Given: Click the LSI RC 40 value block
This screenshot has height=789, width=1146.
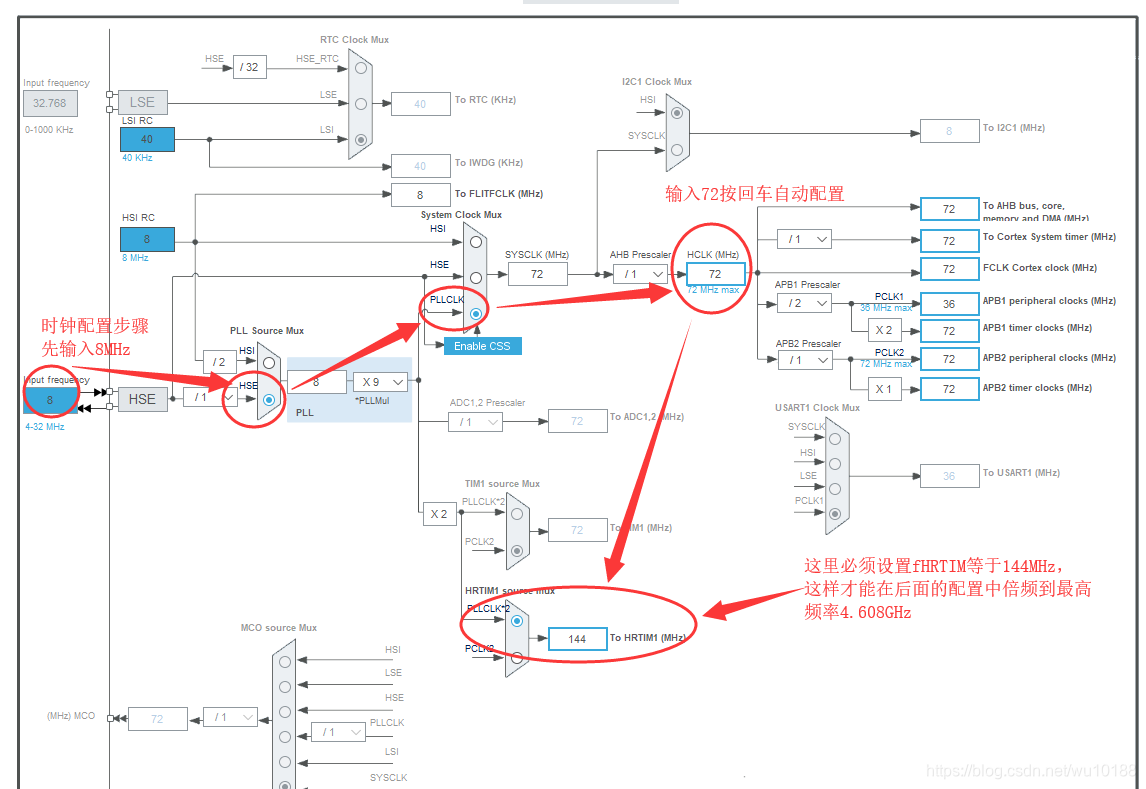Looking at the screenshot, I should (147, 139).
